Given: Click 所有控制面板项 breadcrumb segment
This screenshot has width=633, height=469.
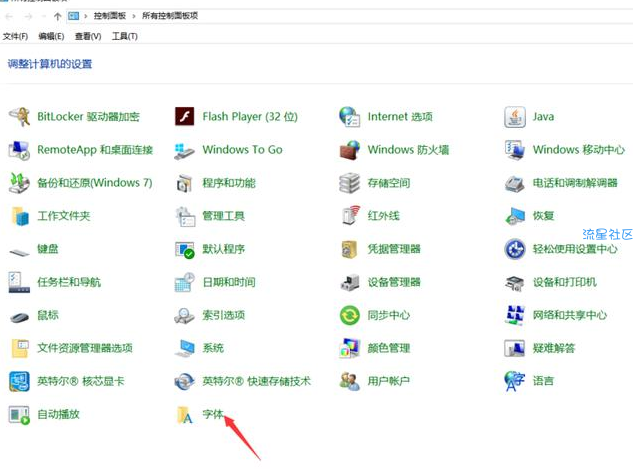Looking at the screenshot, I should click(170, 16).
